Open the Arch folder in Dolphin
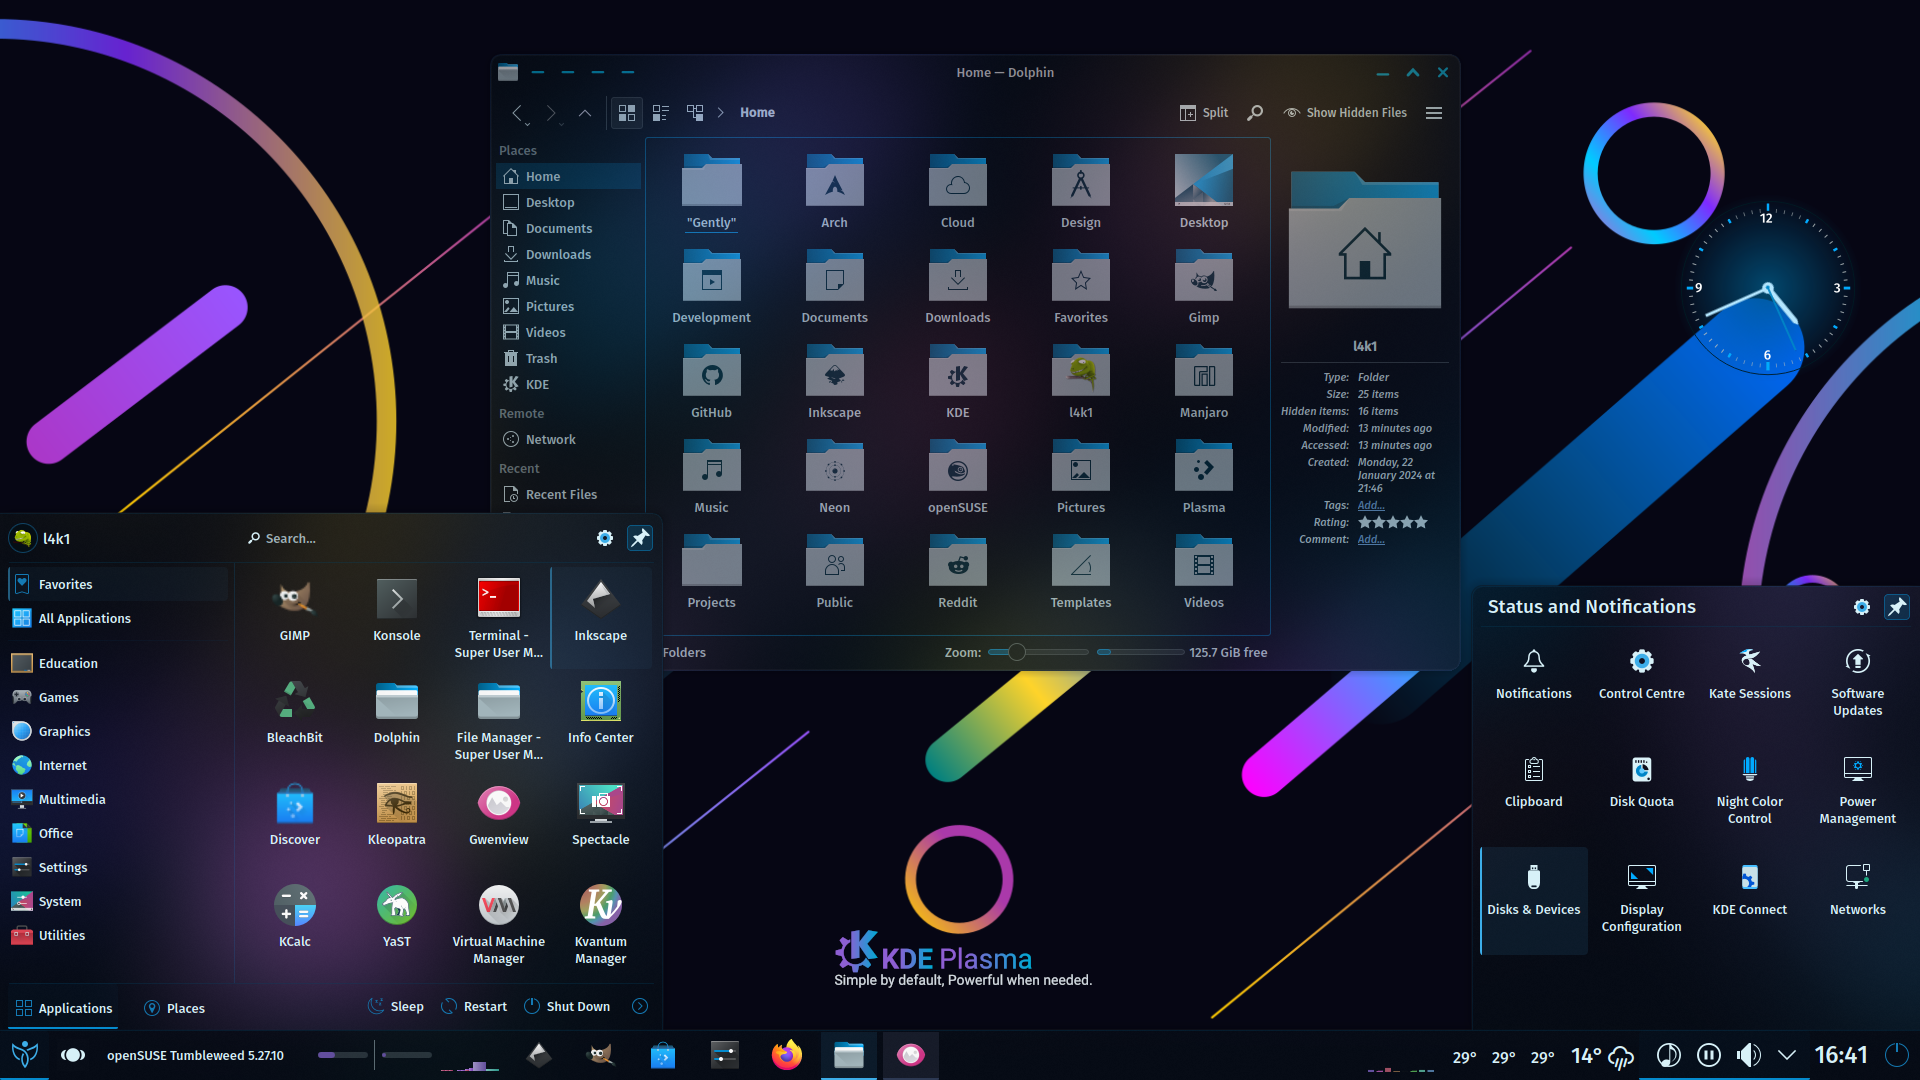This screenshot has height=1080, width=1920. tap(834, 192)
